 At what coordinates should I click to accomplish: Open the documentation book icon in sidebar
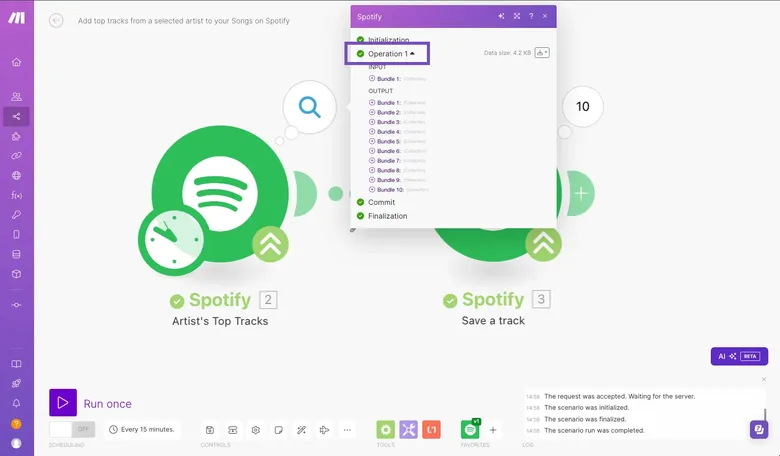click(16, 364)
